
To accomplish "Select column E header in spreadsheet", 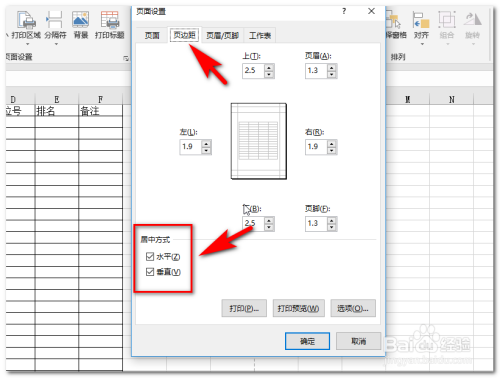I will tap(57, 99).
